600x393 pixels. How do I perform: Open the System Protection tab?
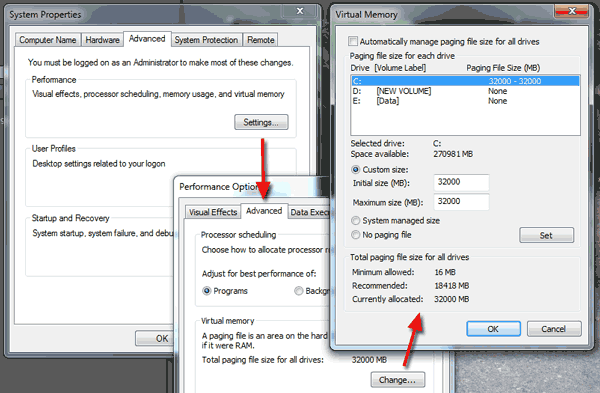(x=206, y=40)
